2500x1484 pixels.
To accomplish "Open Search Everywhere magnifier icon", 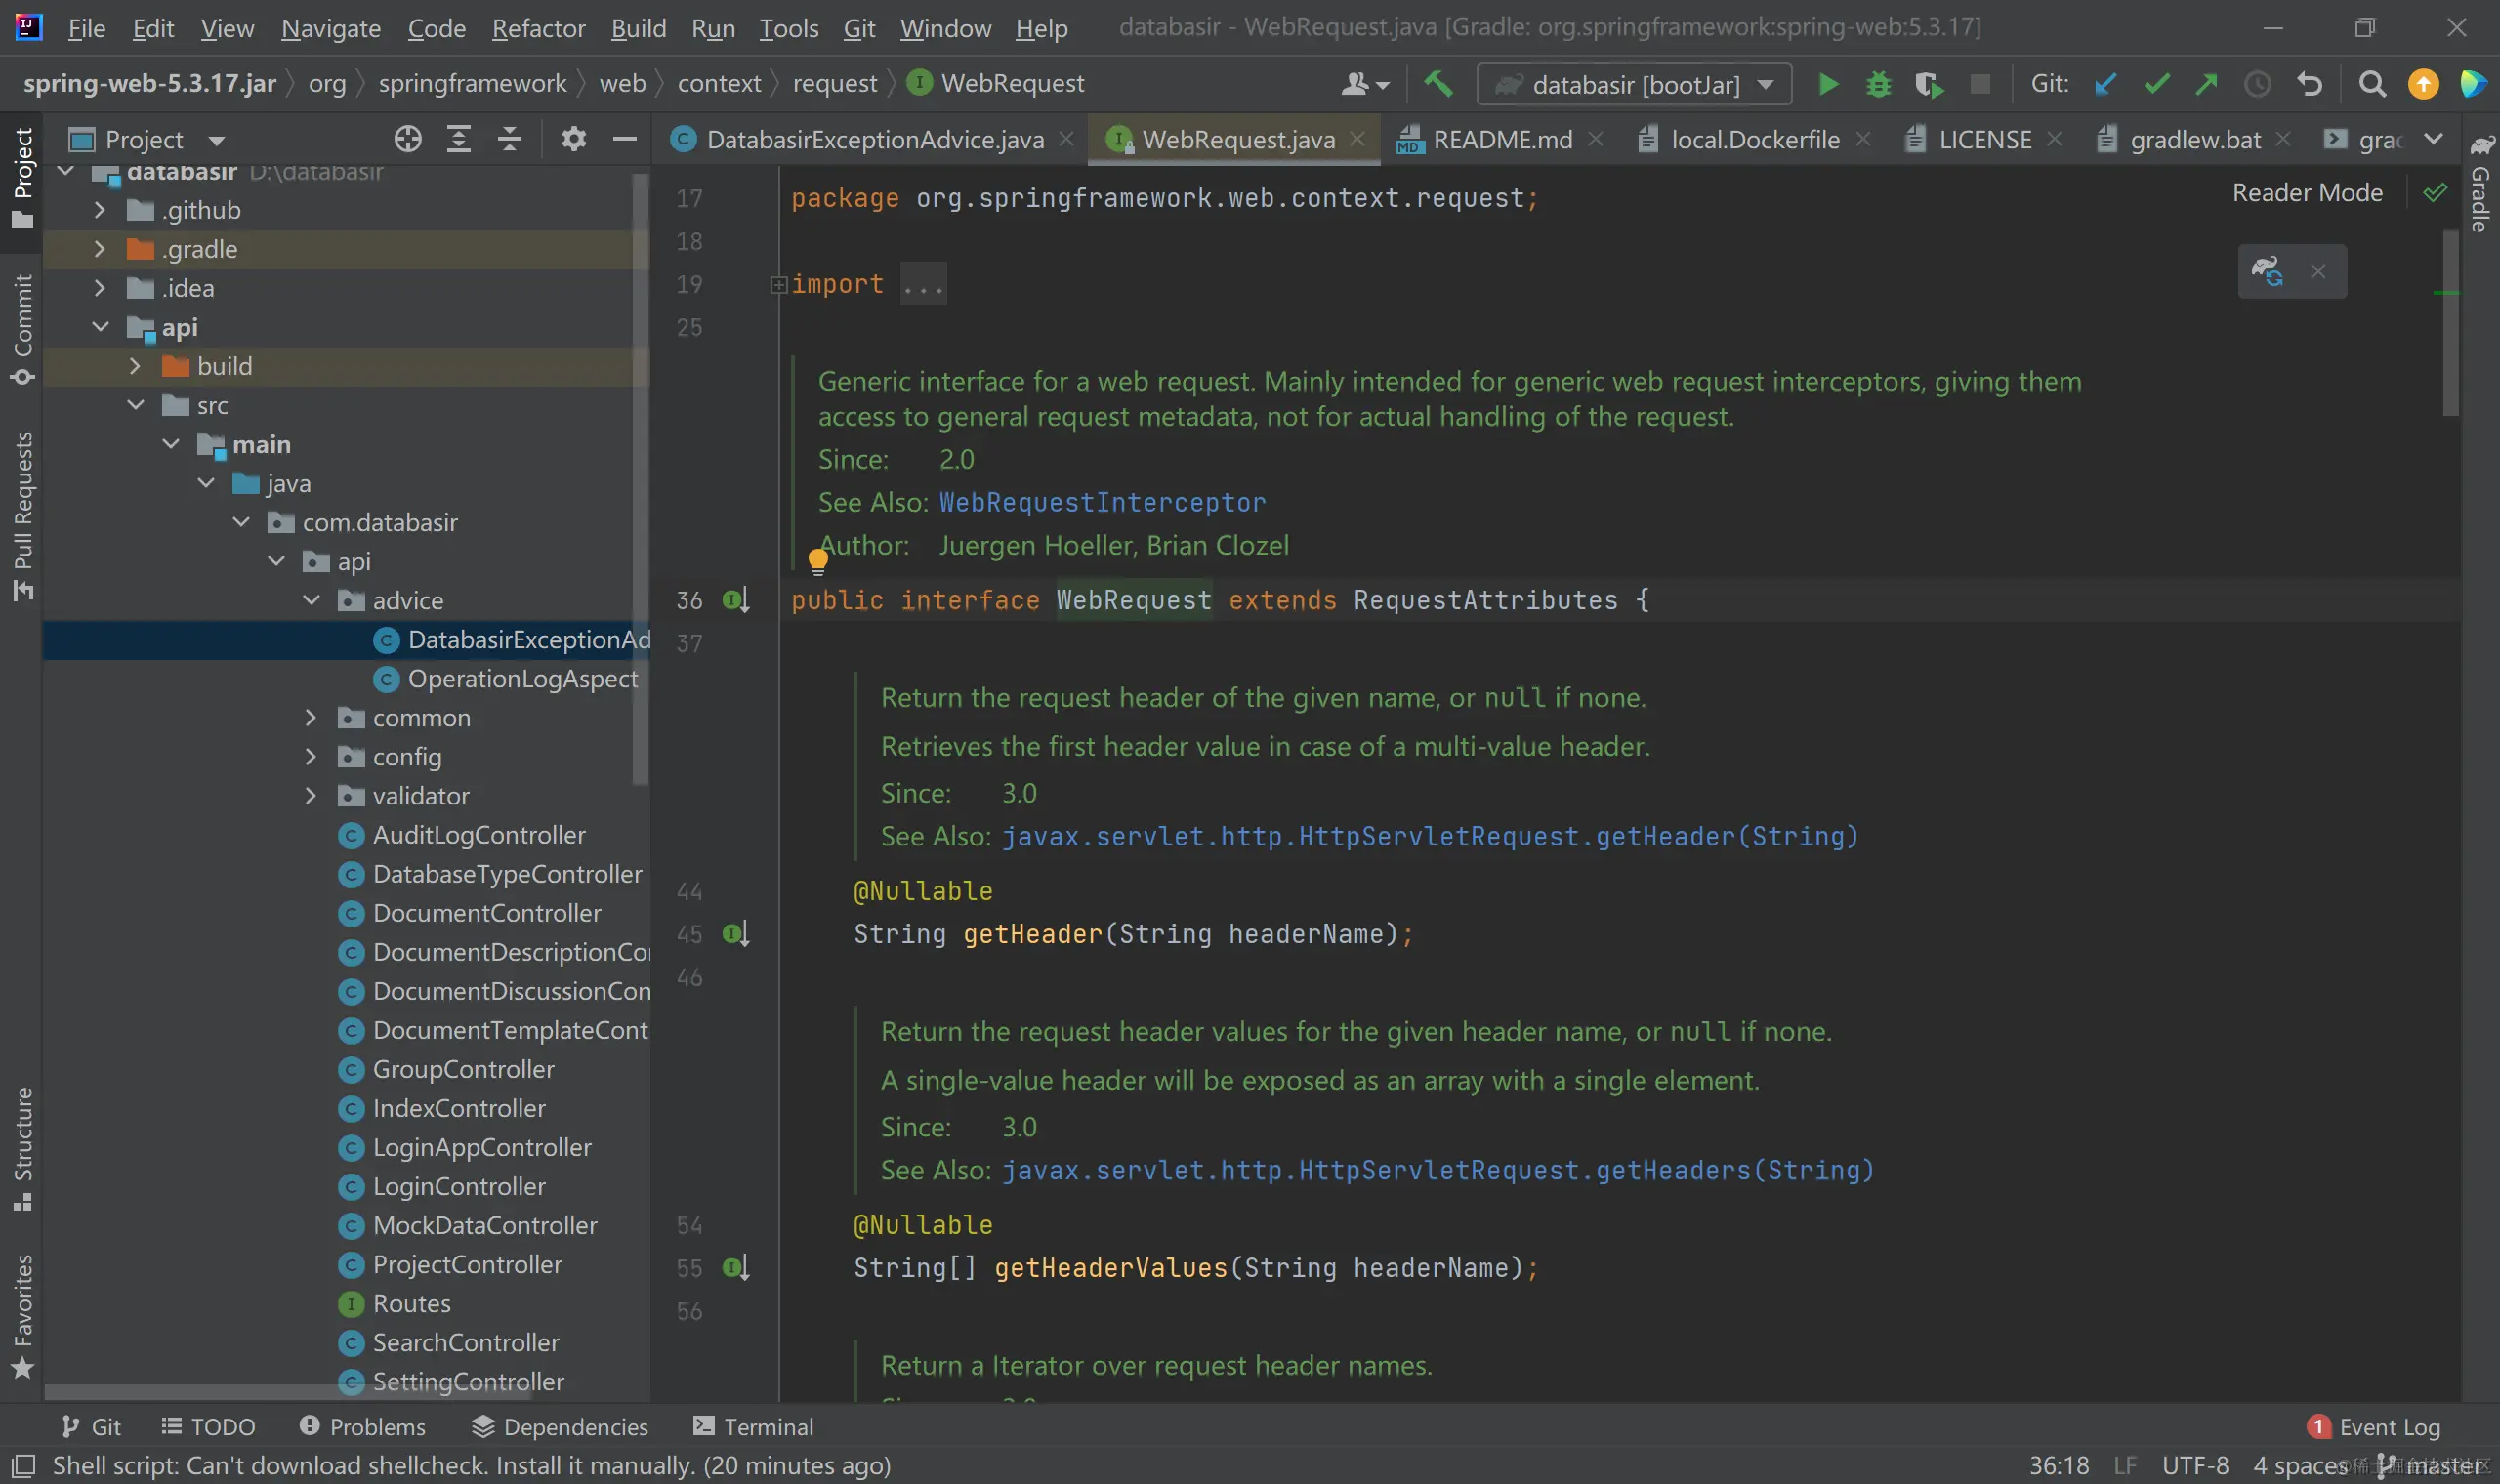I will click(2371, 85).
